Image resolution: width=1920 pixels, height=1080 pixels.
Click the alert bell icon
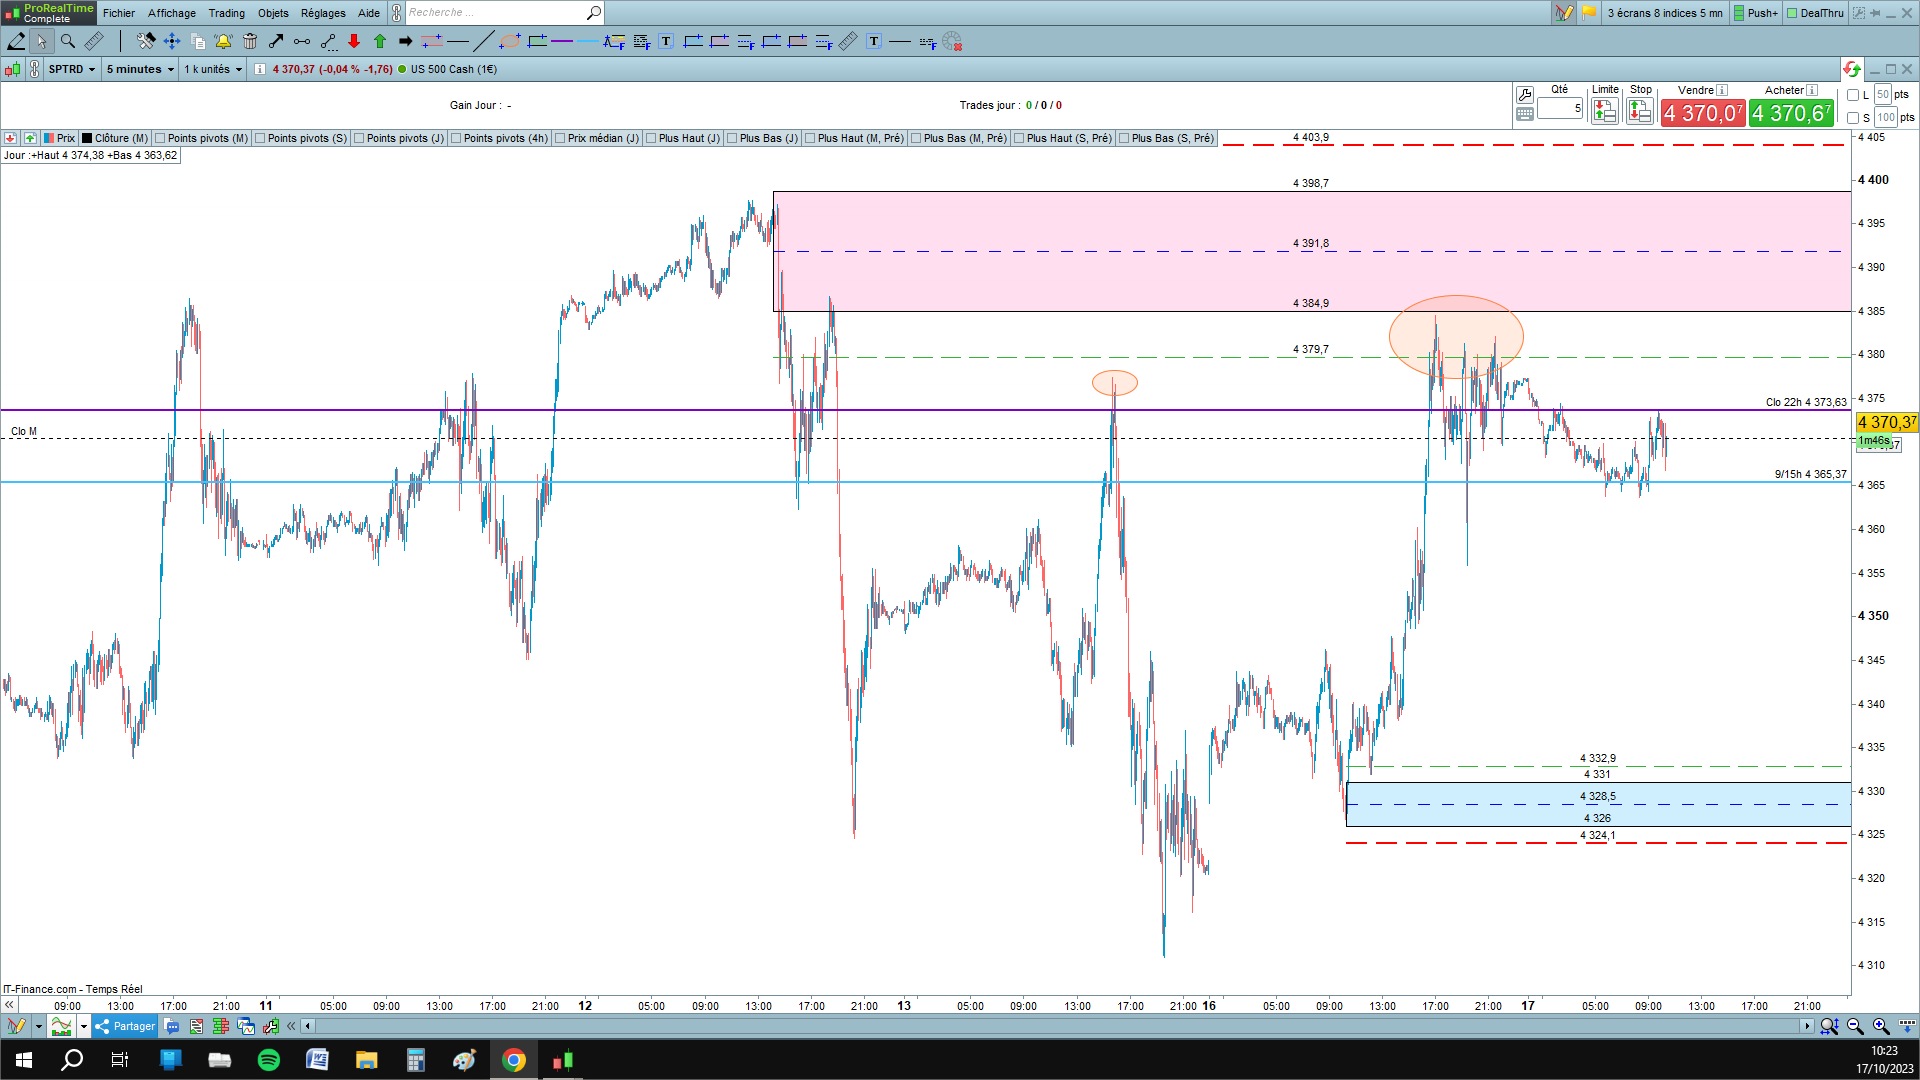pos(223,41)
